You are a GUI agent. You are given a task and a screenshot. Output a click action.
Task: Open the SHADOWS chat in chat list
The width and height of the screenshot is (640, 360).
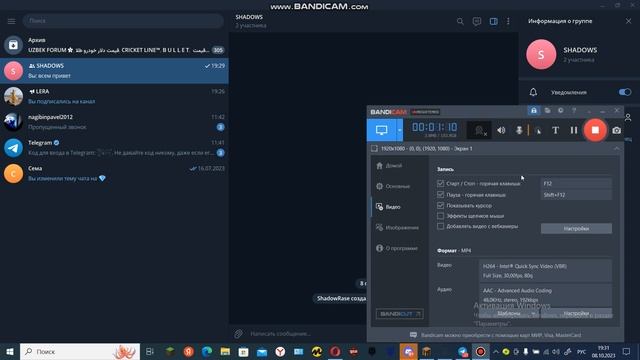pyautogui.click(x=114, y=71)
